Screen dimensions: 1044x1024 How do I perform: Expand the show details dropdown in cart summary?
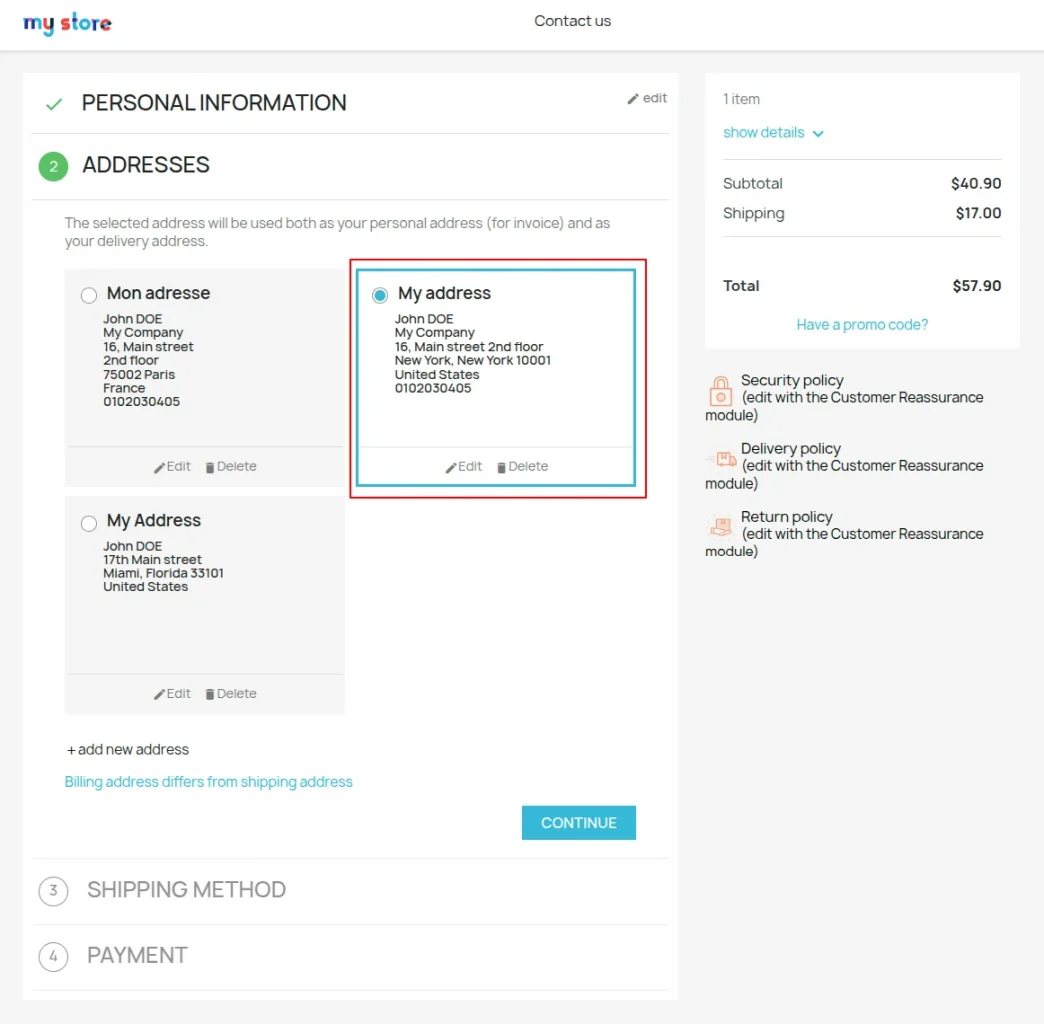[773, 132]
